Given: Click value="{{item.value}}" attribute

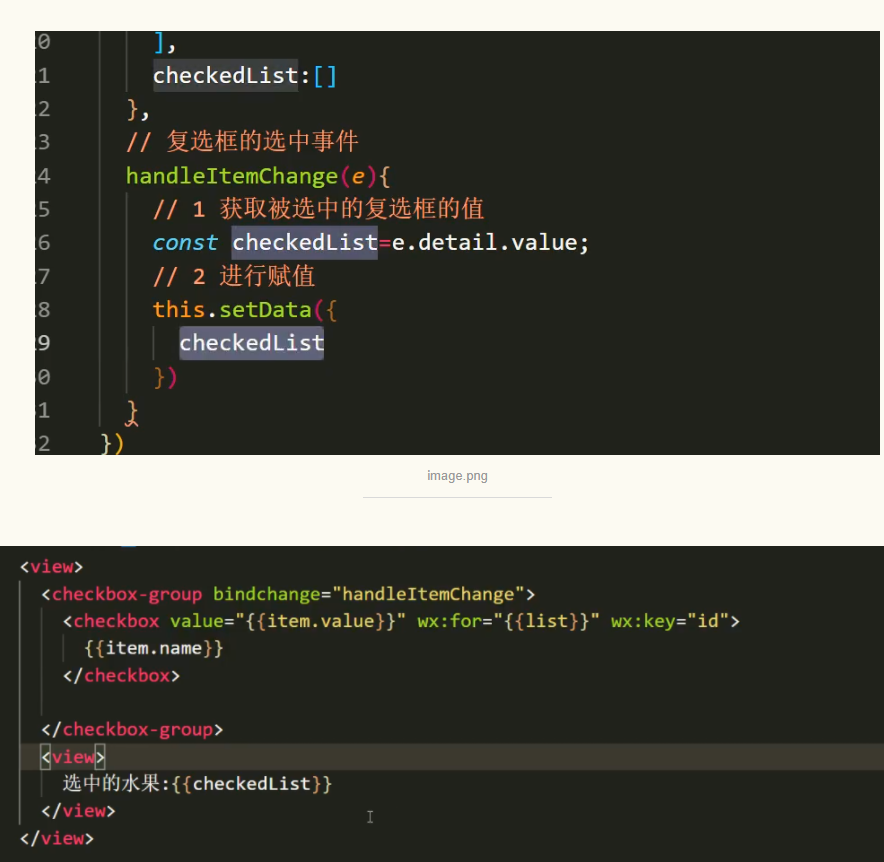Looking at the screenshot, I should pos(288,621).
